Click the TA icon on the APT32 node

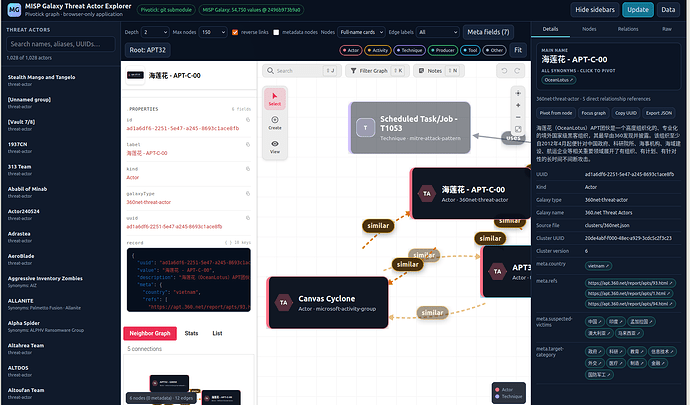coord(497,271)
